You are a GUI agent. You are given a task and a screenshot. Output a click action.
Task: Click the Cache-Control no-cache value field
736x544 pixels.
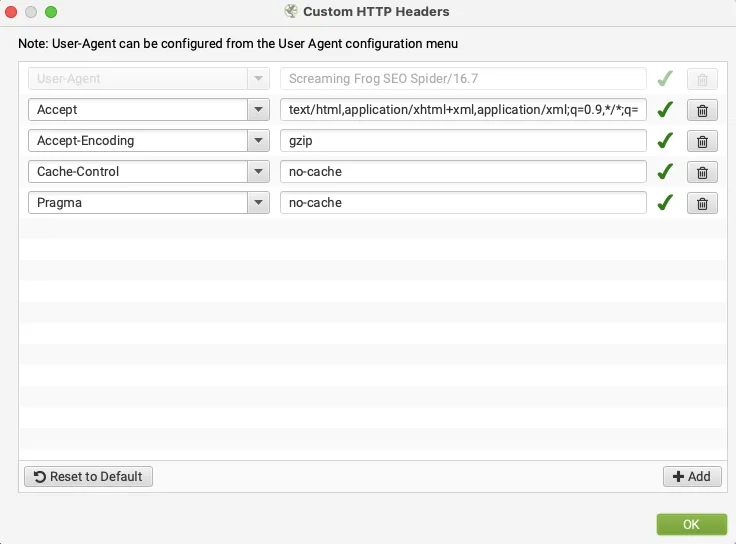pos(463,171)
